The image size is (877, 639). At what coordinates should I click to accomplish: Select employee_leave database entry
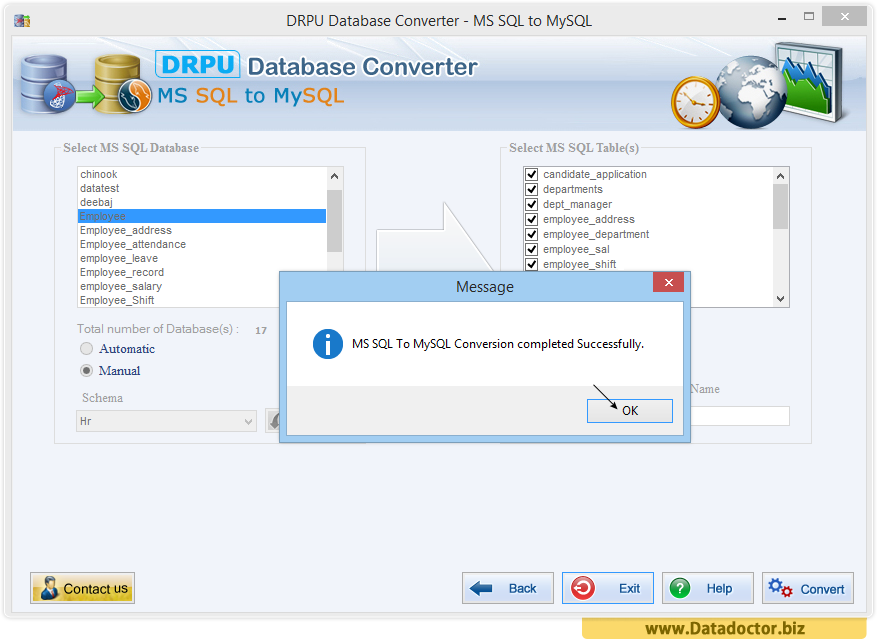point(202,259)
